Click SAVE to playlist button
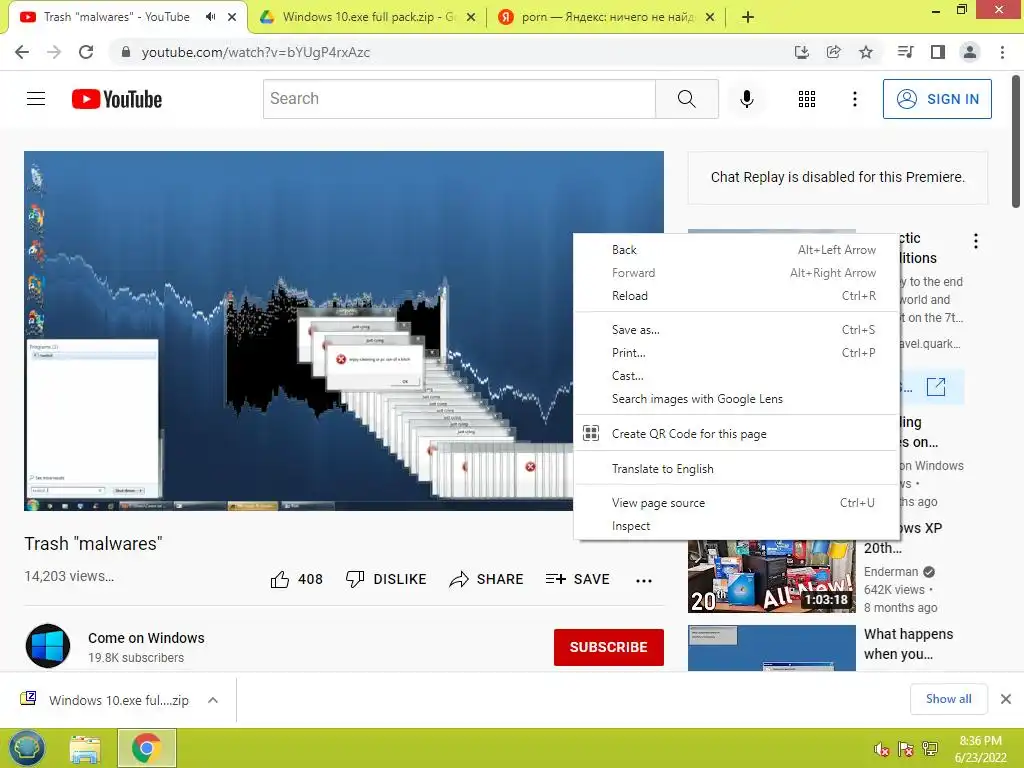The height and width of the screenshot is (768, 1024). (x=577, y=579)
